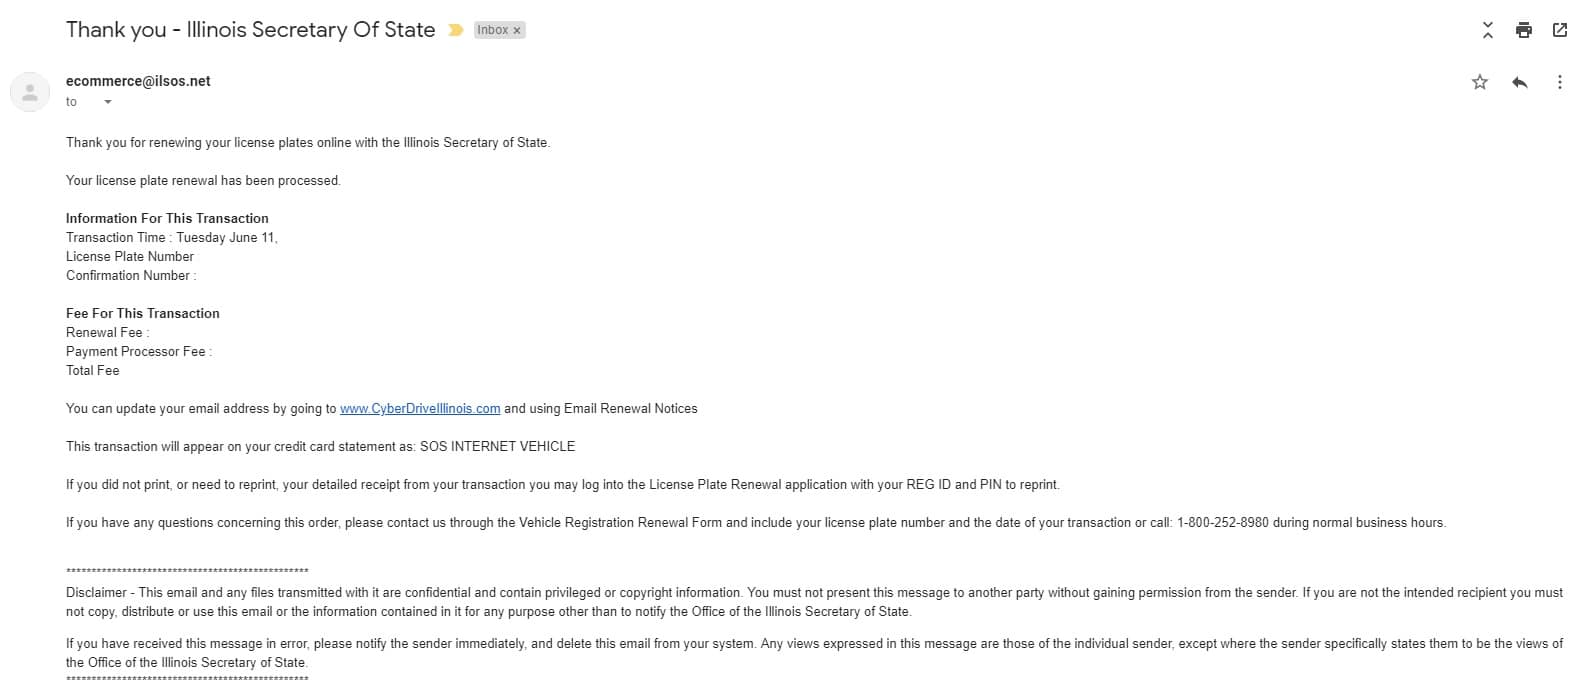
Task: Remove the Inbox label with the x
Action: (517, 31)
